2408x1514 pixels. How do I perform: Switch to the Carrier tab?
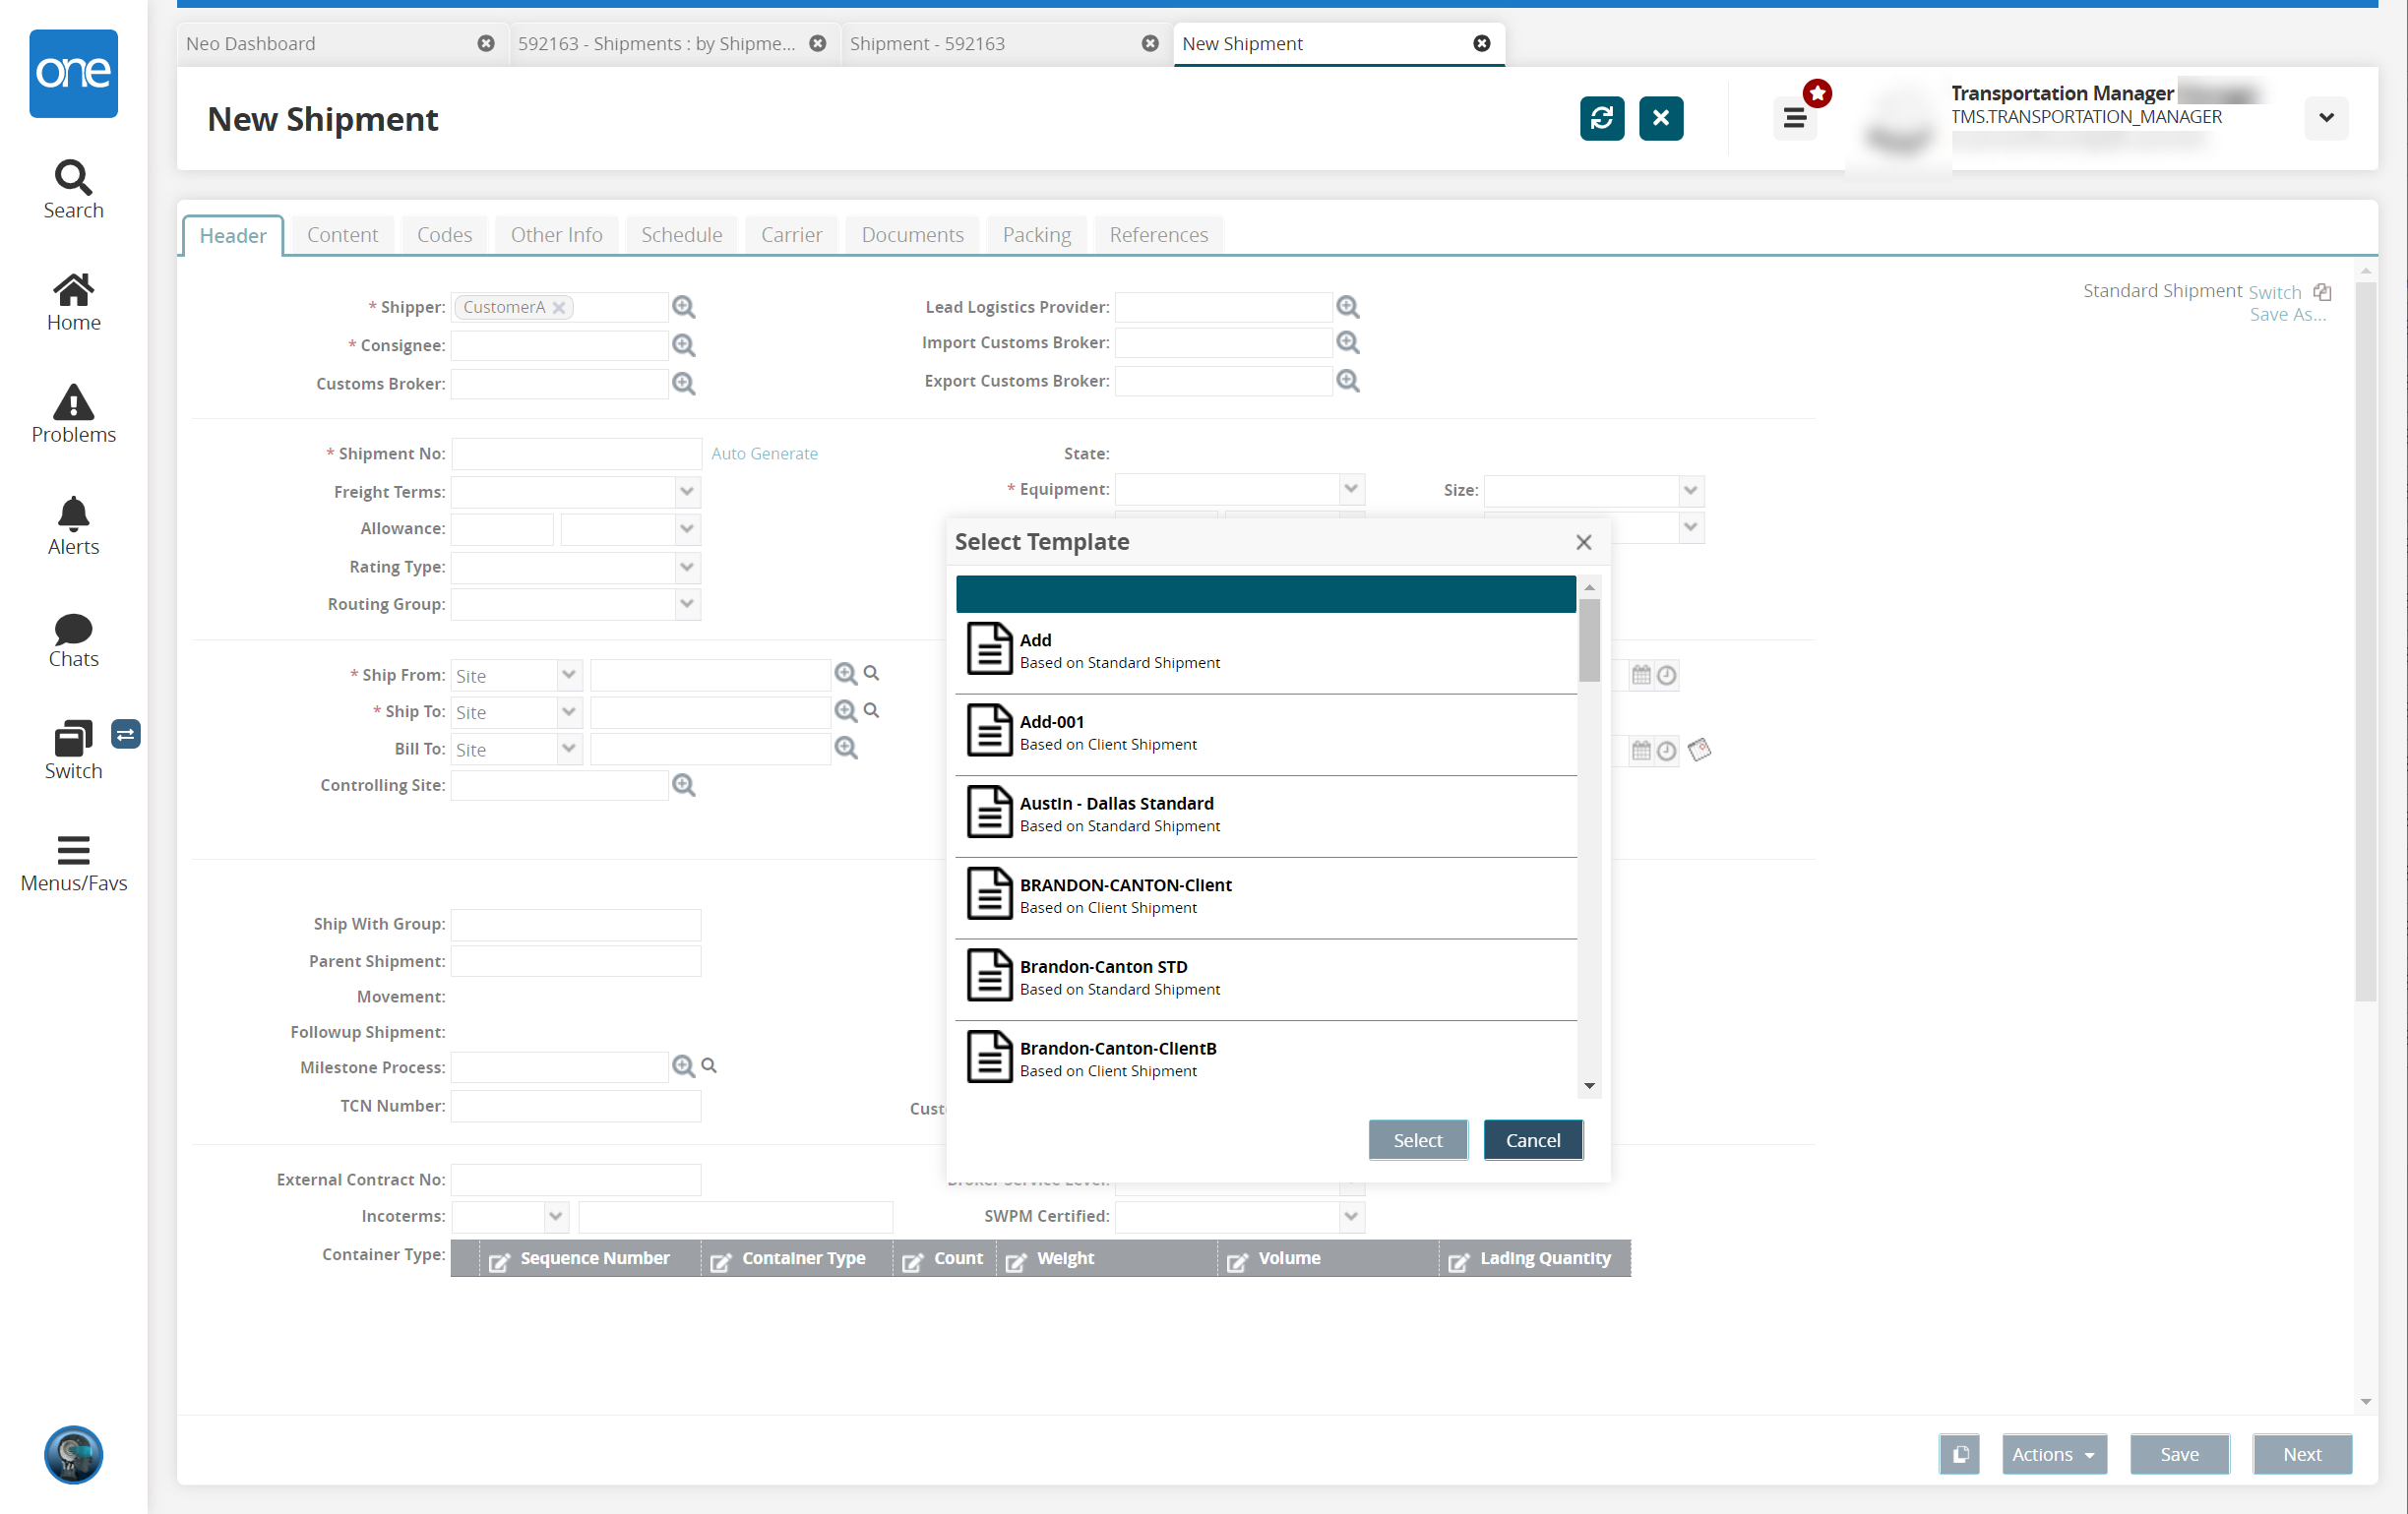792,234
